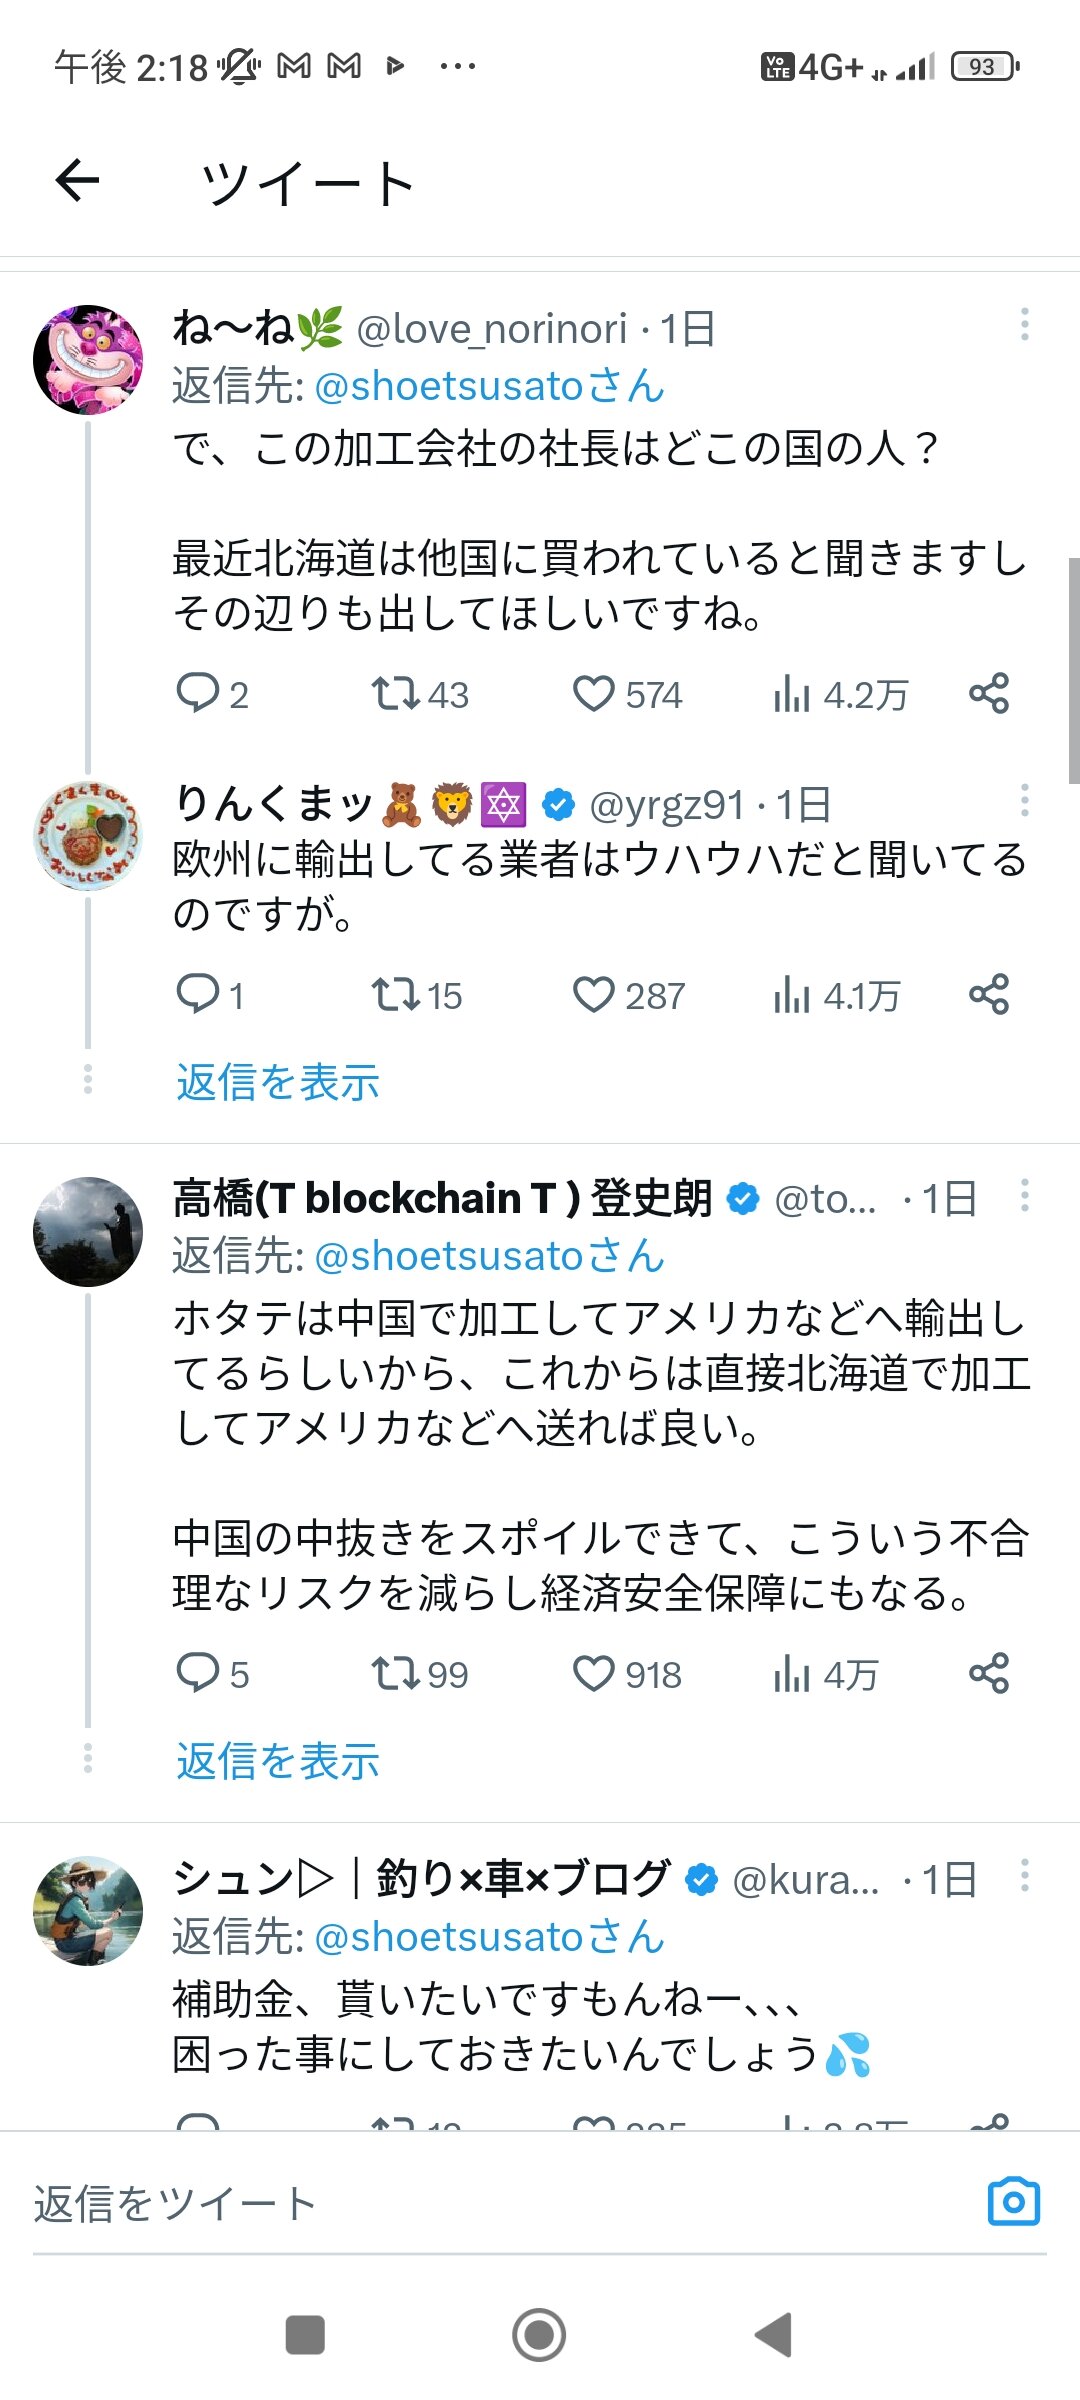
Task: Open three-dot menu on 高橋 blockchain tweet
Action: [x=1024, y=1195]
